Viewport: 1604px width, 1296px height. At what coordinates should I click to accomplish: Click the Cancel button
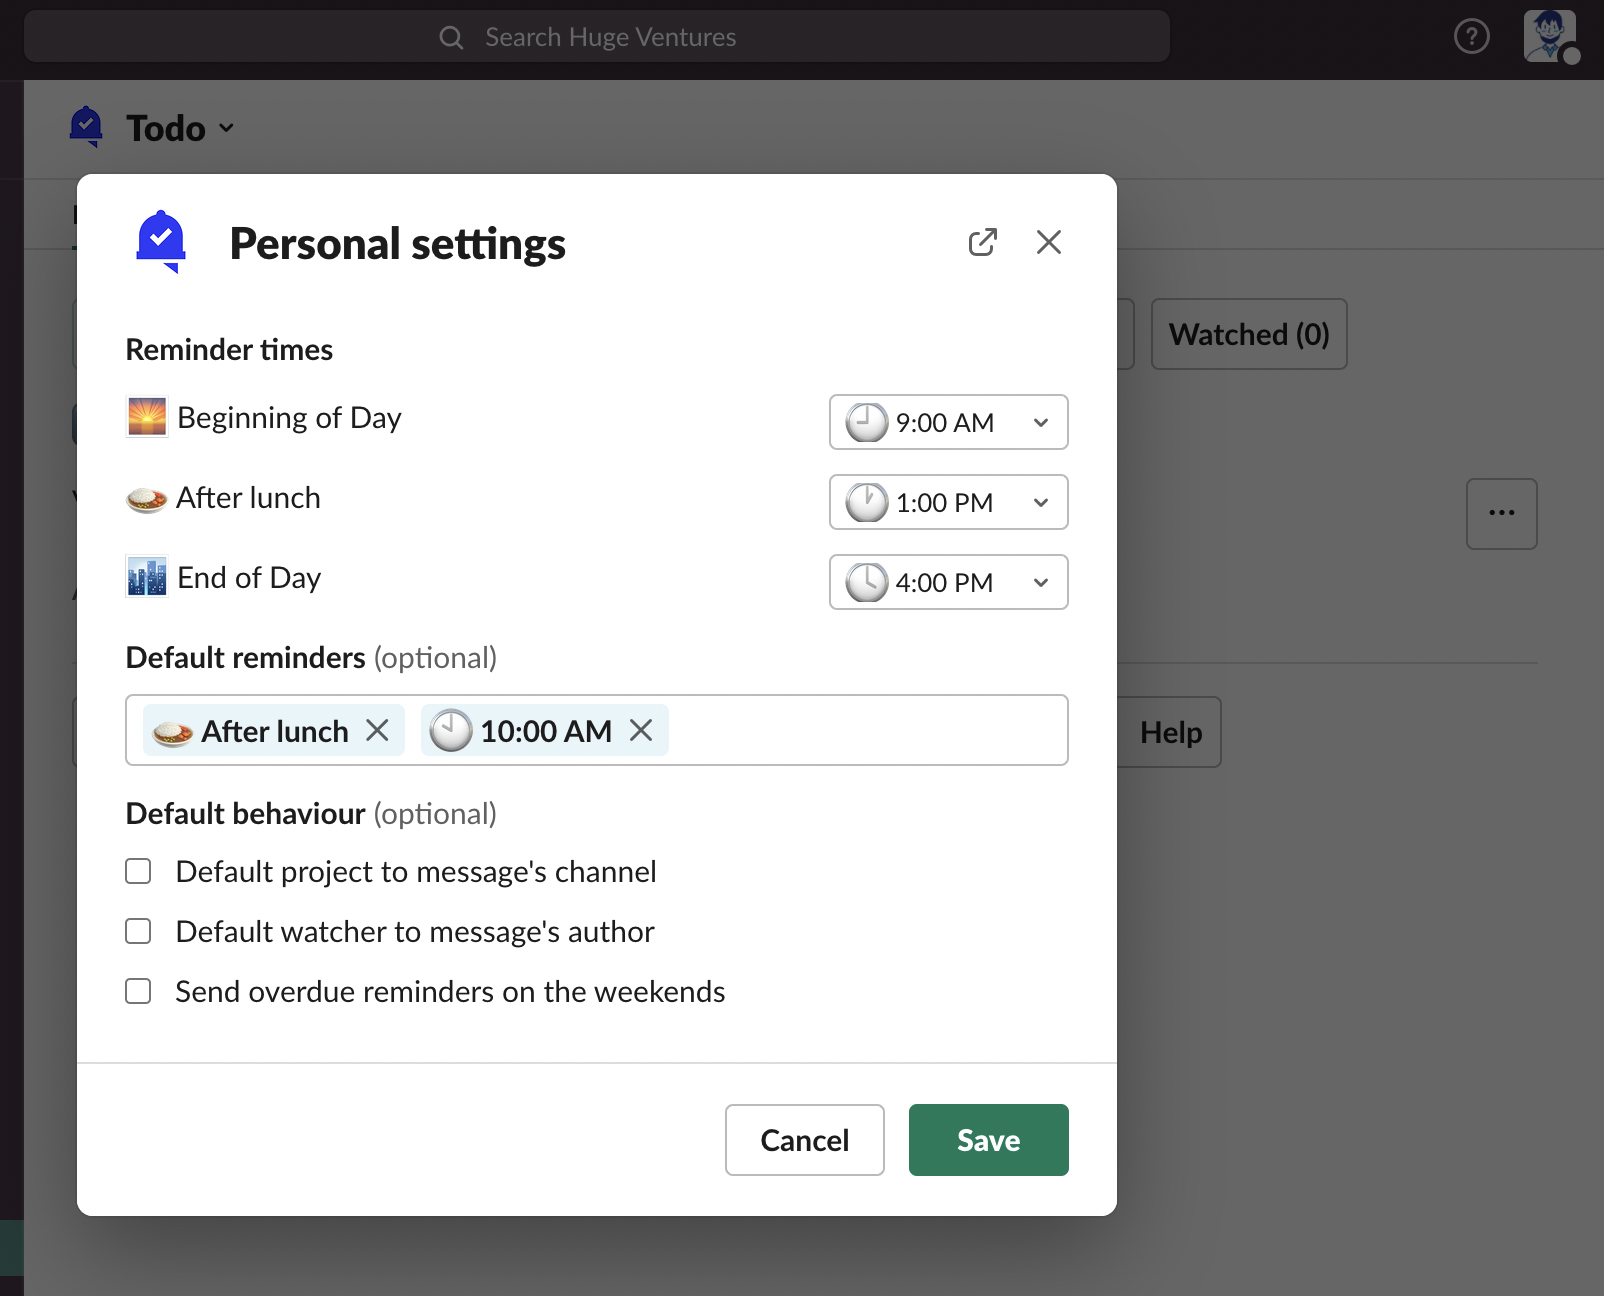(804, 1140)
